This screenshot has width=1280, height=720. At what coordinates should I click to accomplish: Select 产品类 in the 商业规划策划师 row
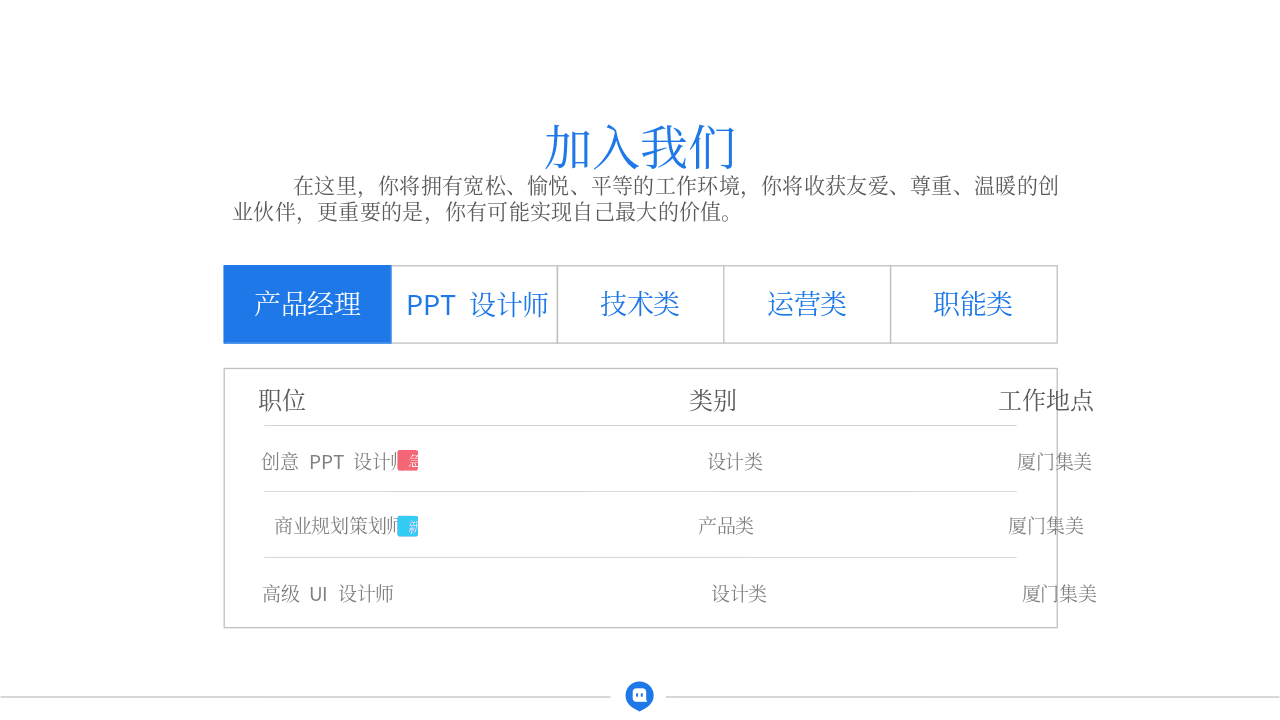click(x=726, y=526)
